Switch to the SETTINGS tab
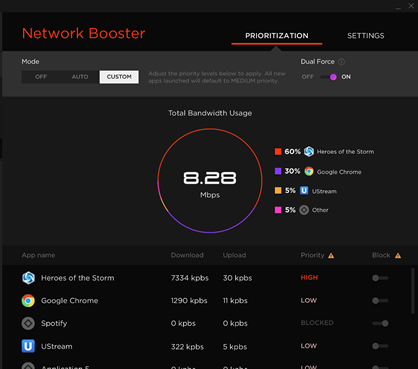The height and width of the screenshot is (369, 418). pos(366,36)
